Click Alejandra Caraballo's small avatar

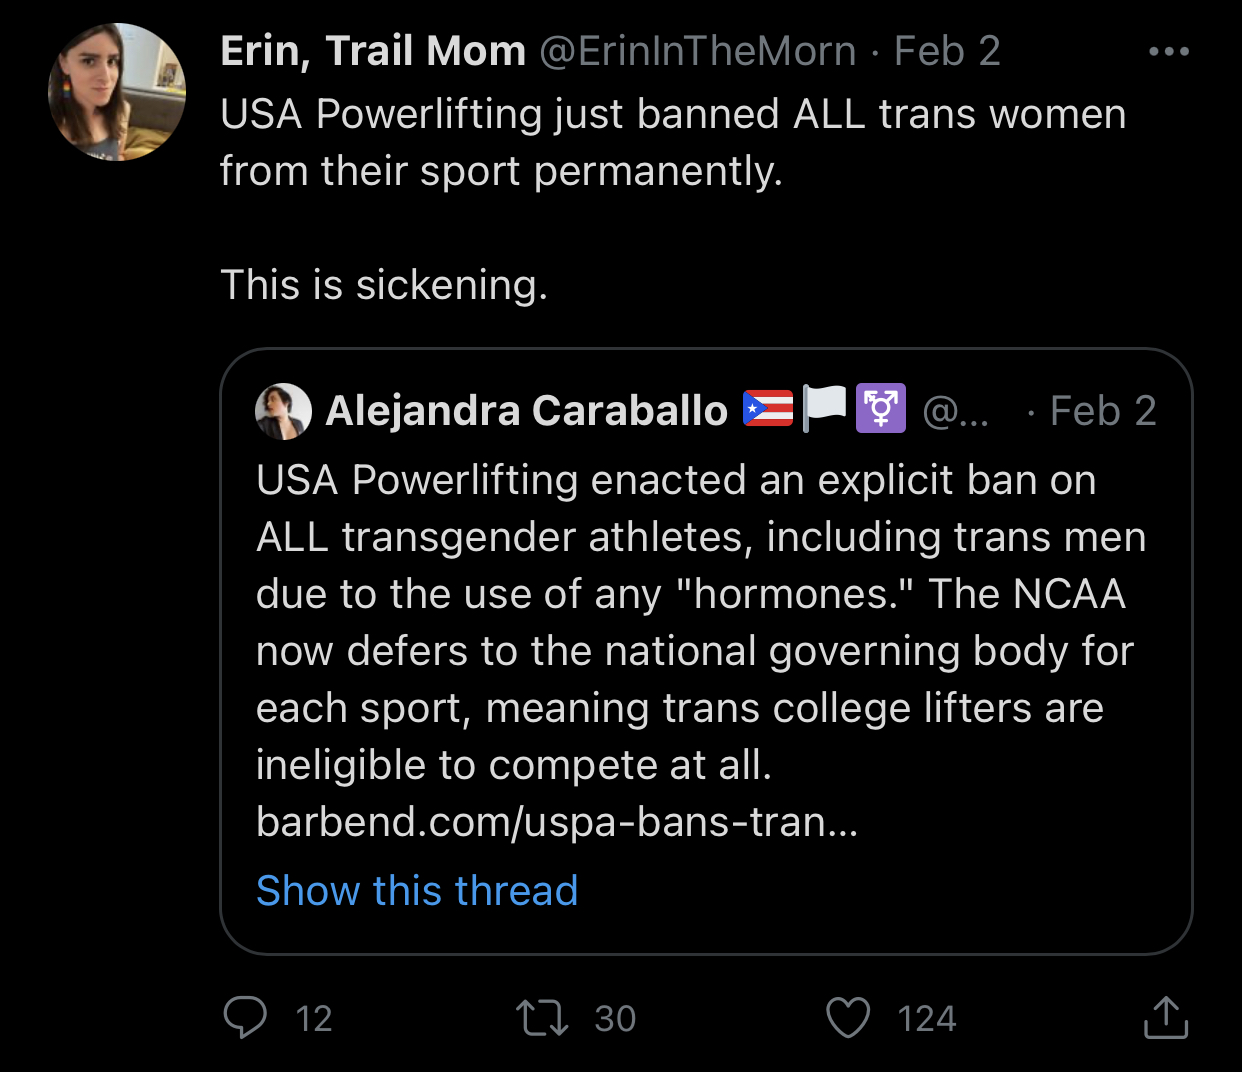(x=283, y=411)
